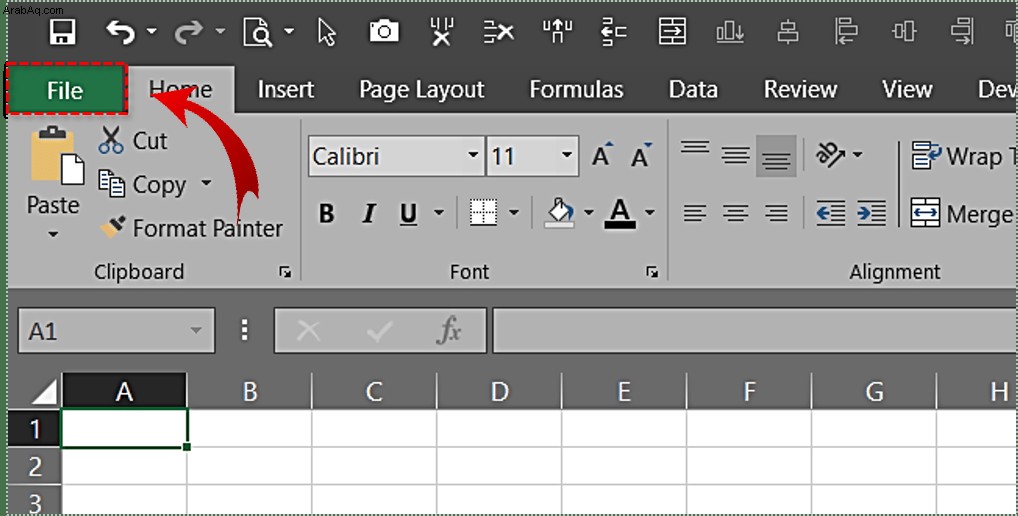Open the Font Color dropdown arrow
Image resolution: width=1018 pixels, height=516 pixels.
[650, 212]
